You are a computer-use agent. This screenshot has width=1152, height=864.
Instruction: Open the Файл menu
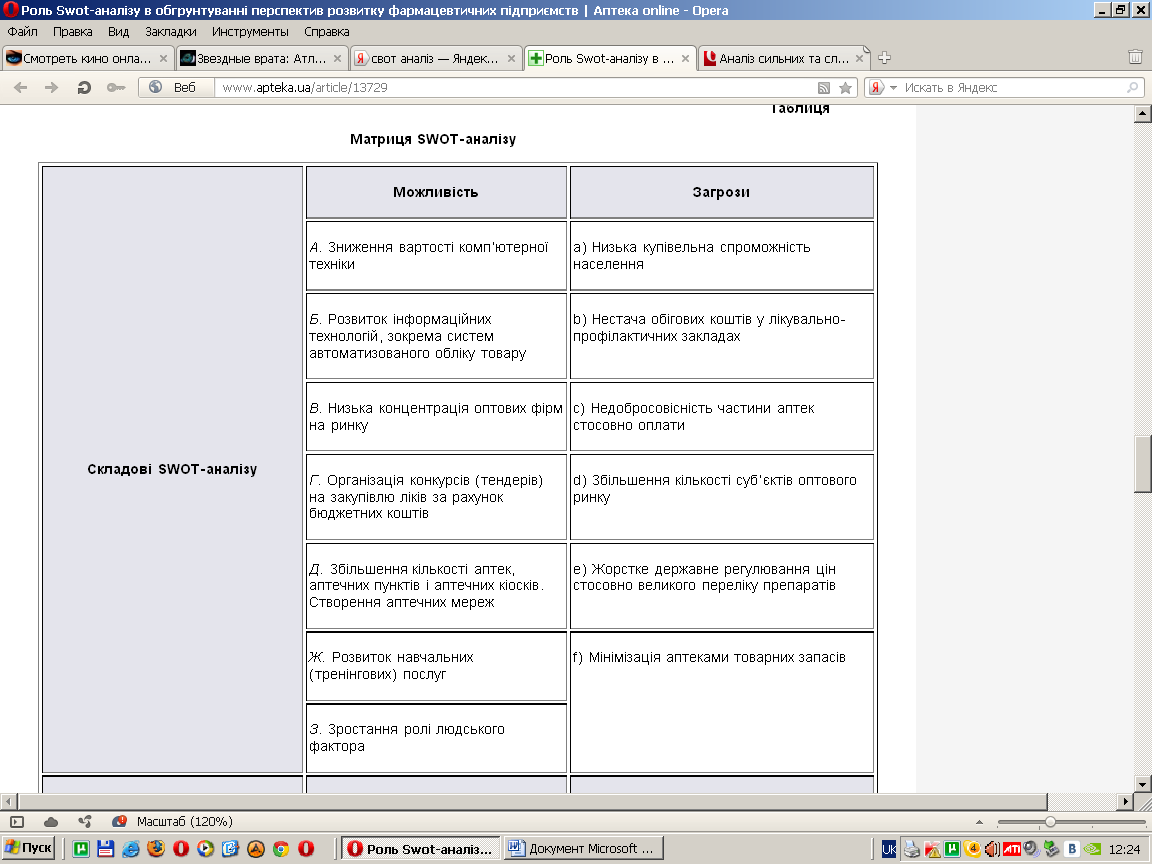point(23,32)
